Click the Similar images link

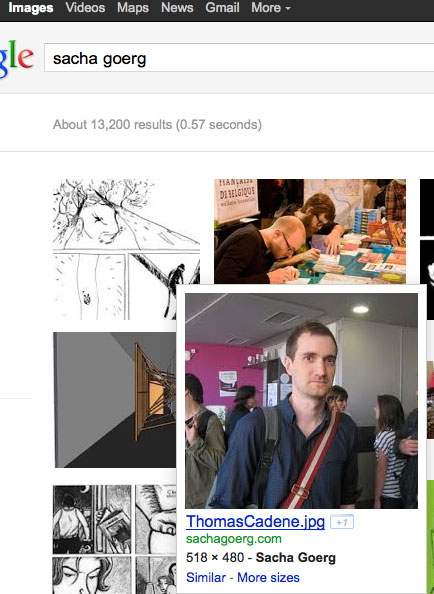[x=206, y=577]
